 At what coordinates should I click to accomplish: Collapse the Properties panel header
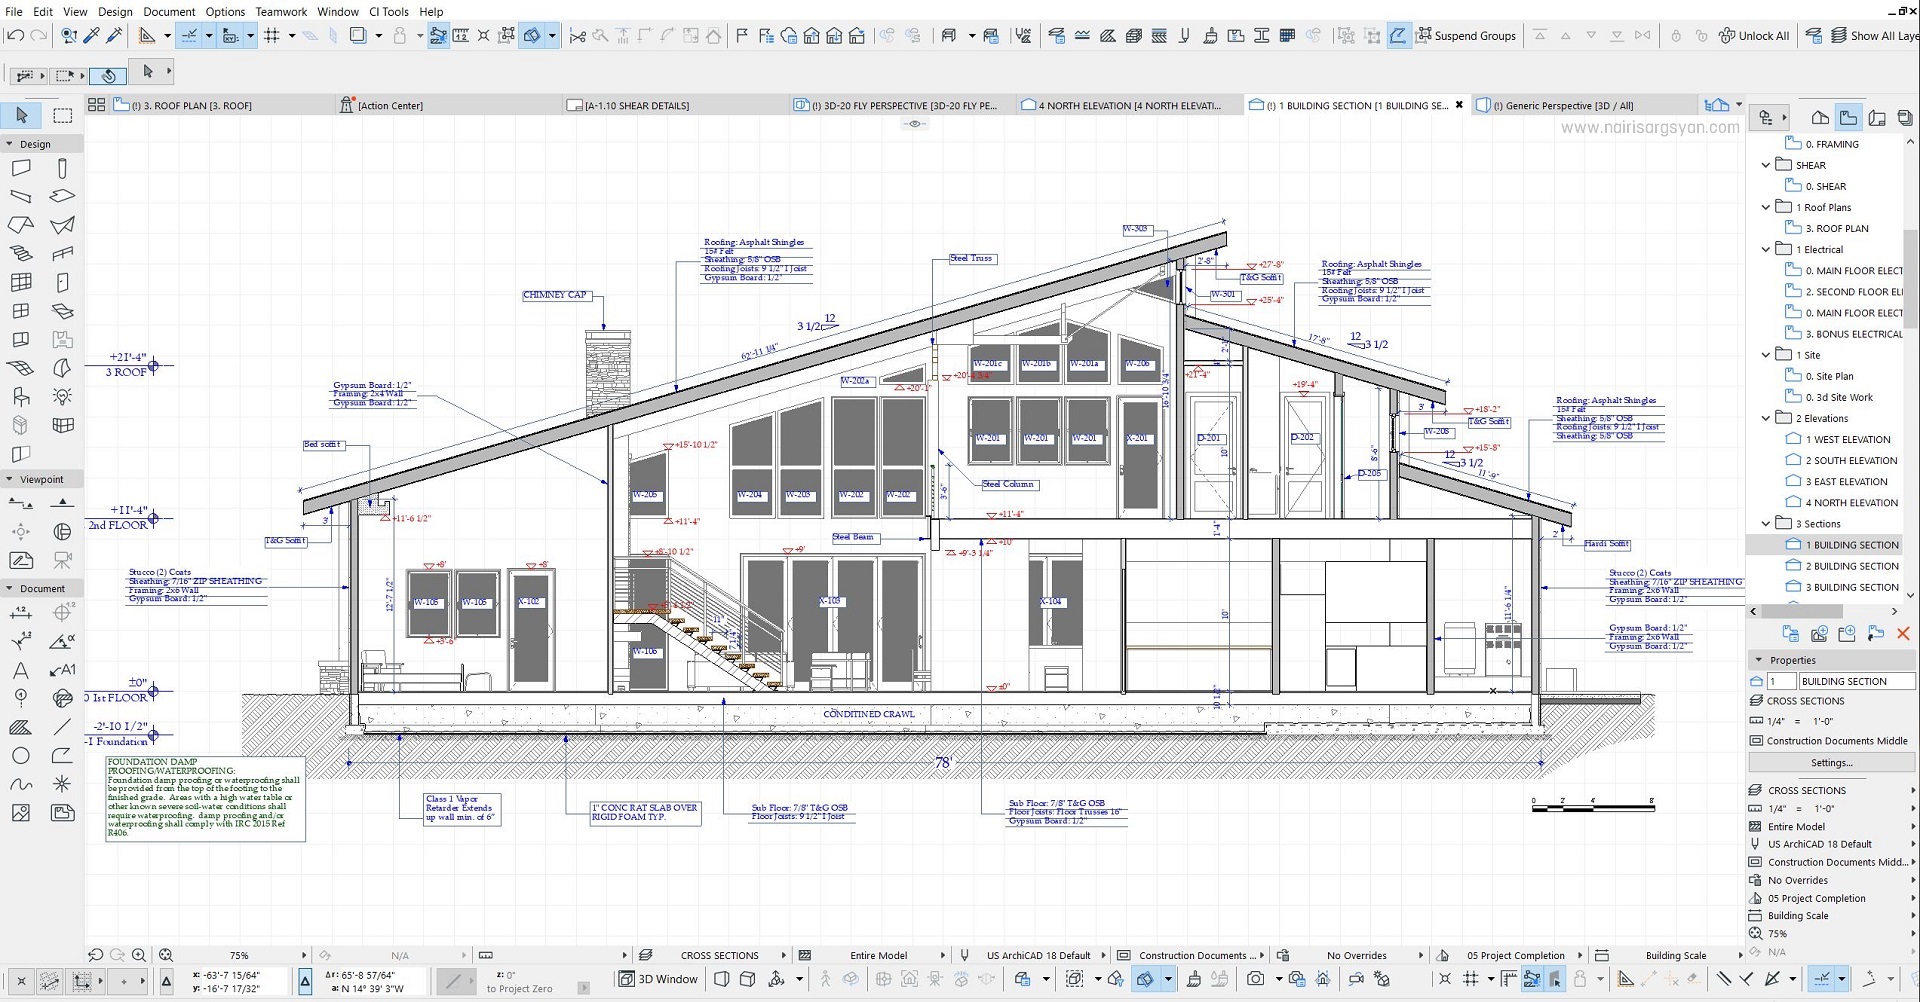[x=1759, y=660]
